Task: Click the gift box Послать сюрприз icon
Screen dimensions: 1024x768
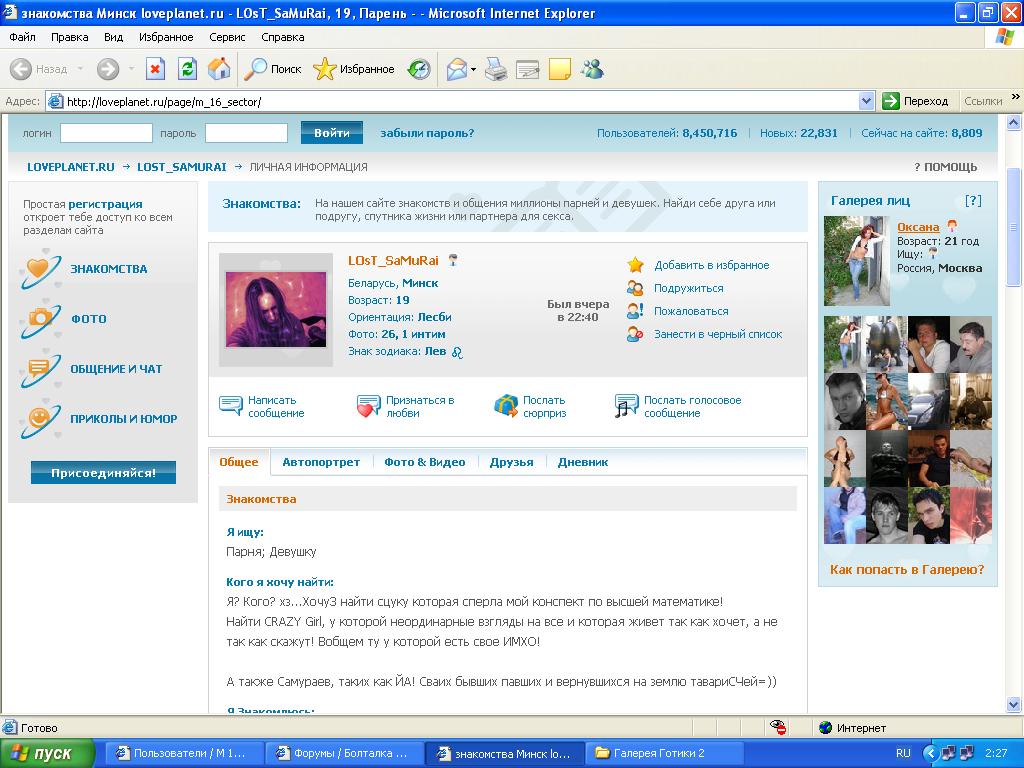Action: [x=505, y=406]
